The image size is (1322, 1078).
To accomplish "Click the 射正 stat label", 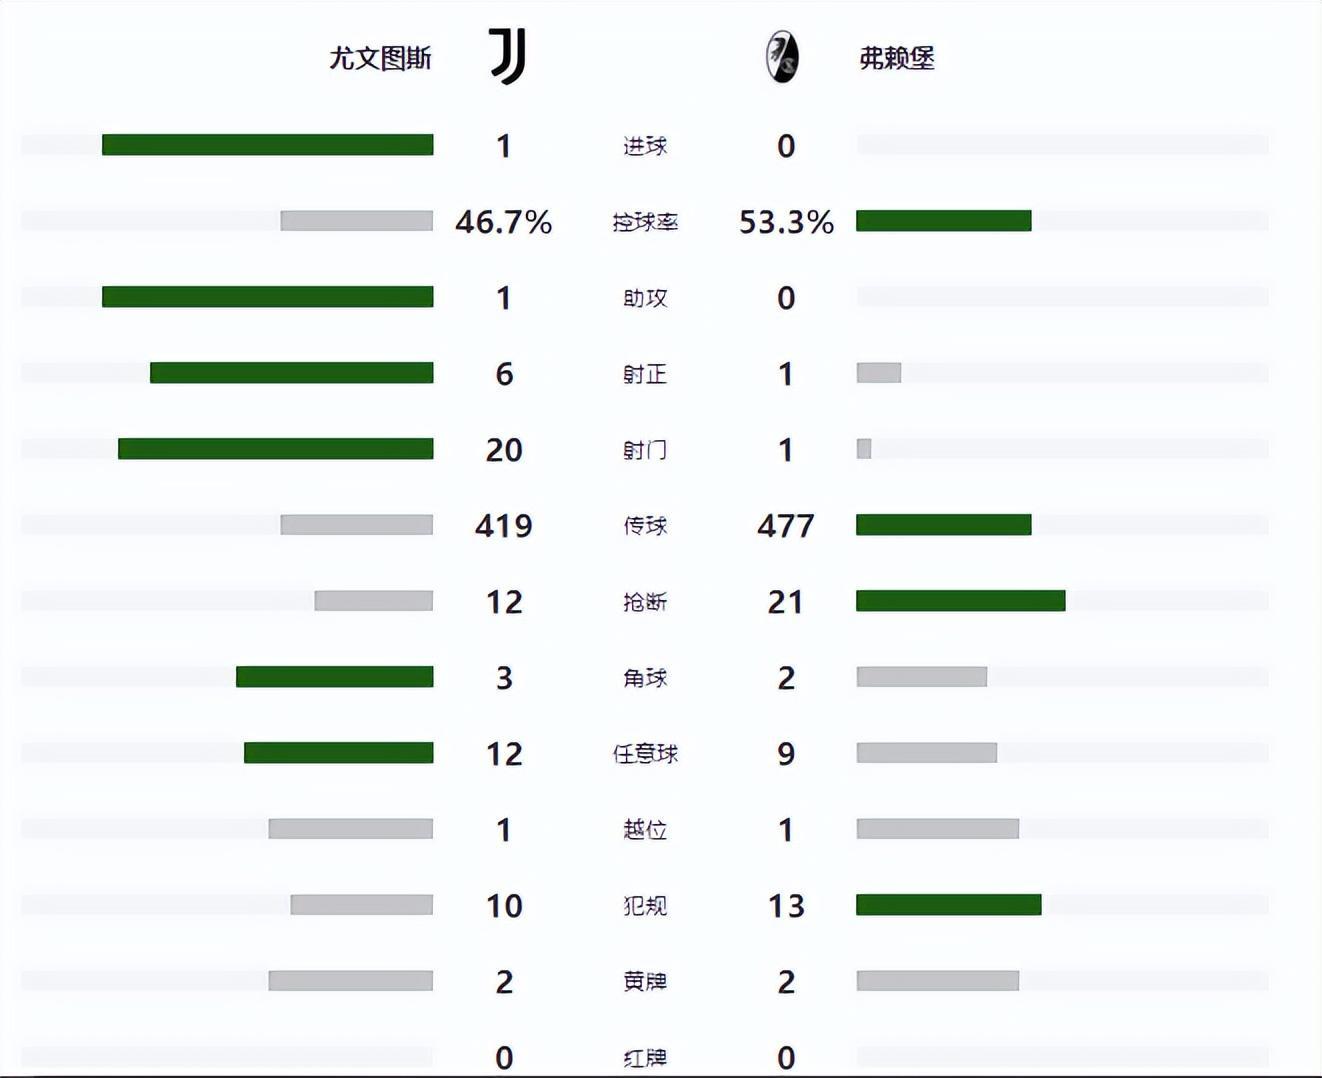I will pyautogui.click(x=645, y=374).
